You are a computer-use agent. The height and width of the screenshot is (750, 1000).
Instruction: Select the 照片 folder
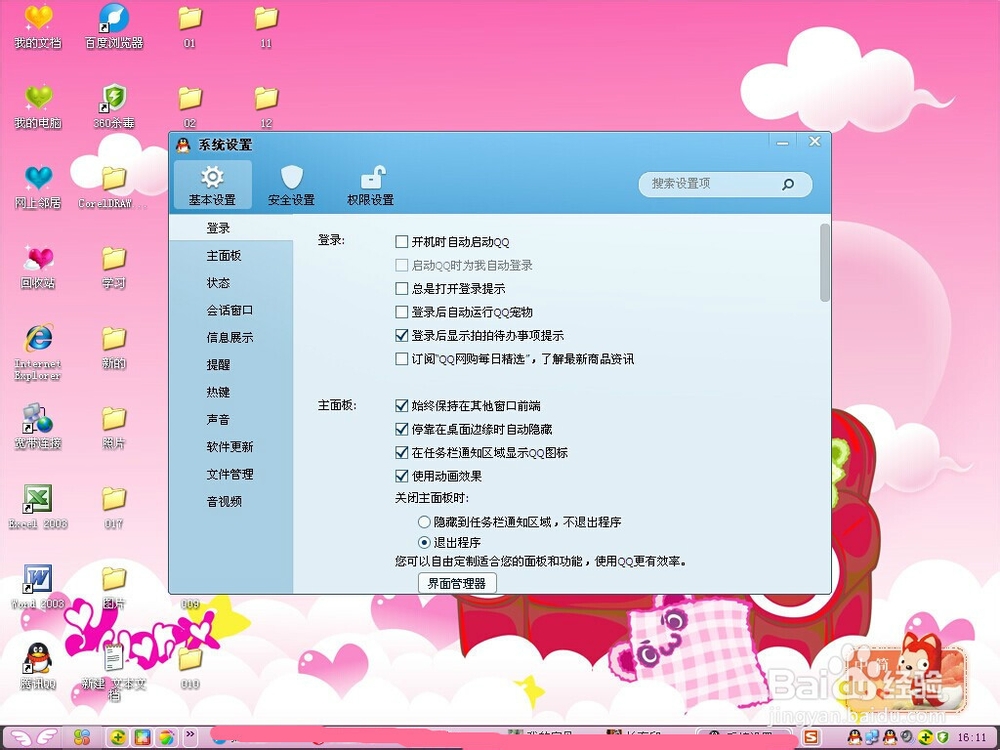[x=114, y=427]
